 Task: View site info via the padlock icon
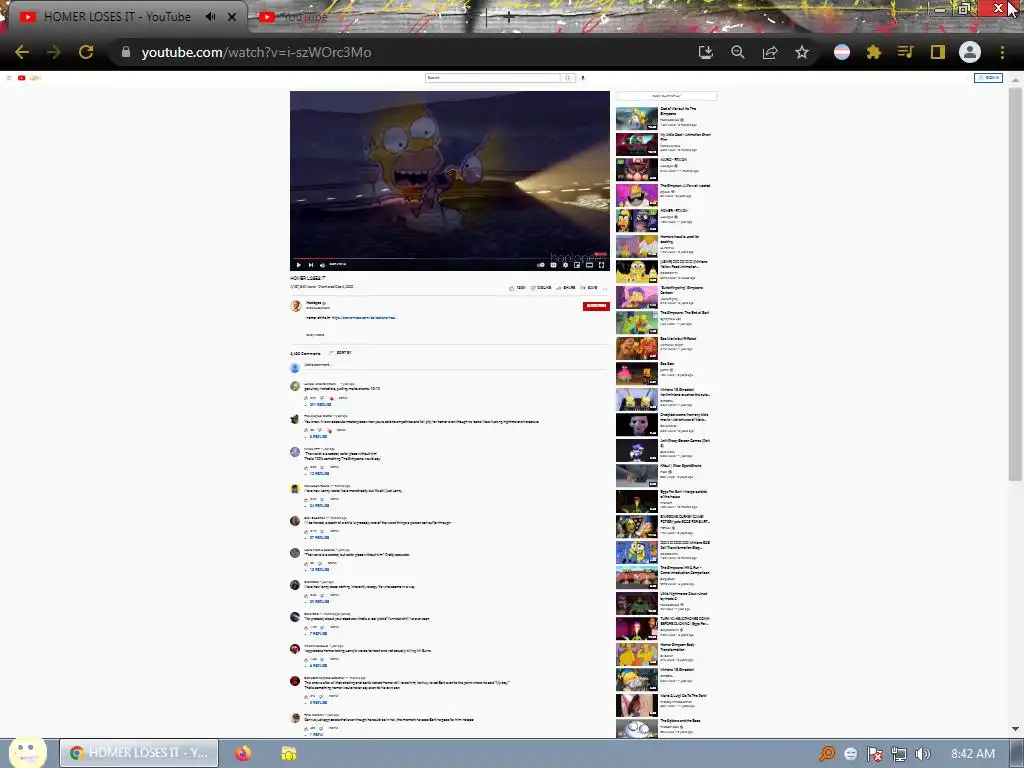click(x=126, y=52)
